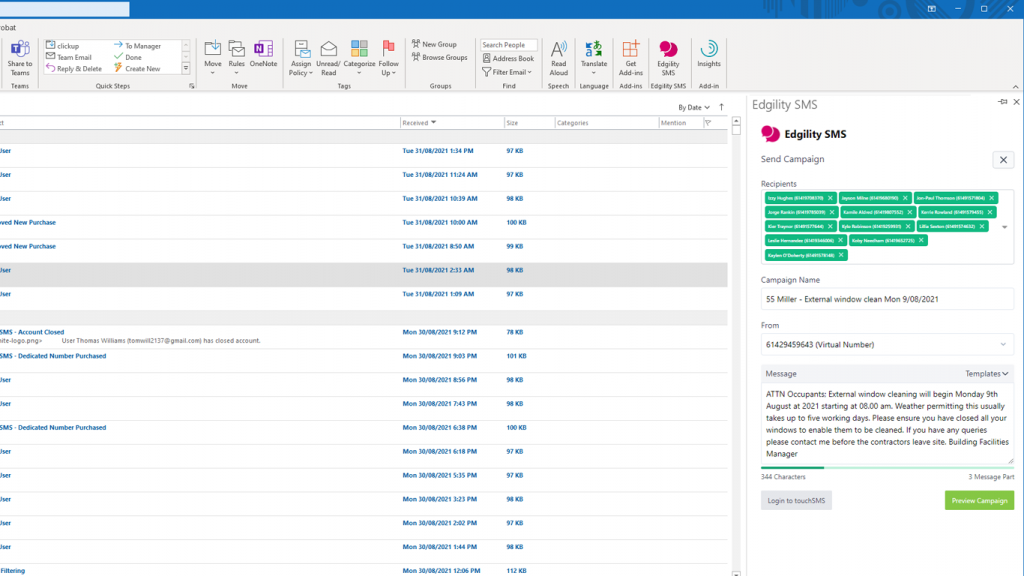
Task: Remove recipient Lillia Sexton
Action: coord(982,227)
